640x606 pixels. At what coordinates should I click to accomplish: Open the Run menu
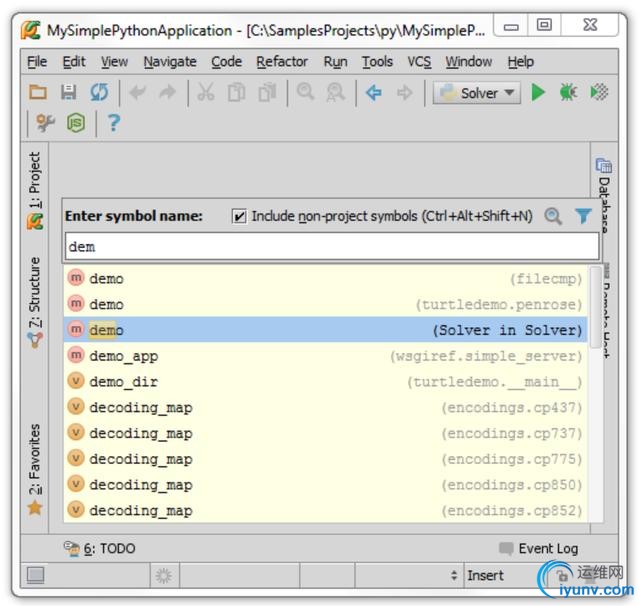click(x=336, y=62)
